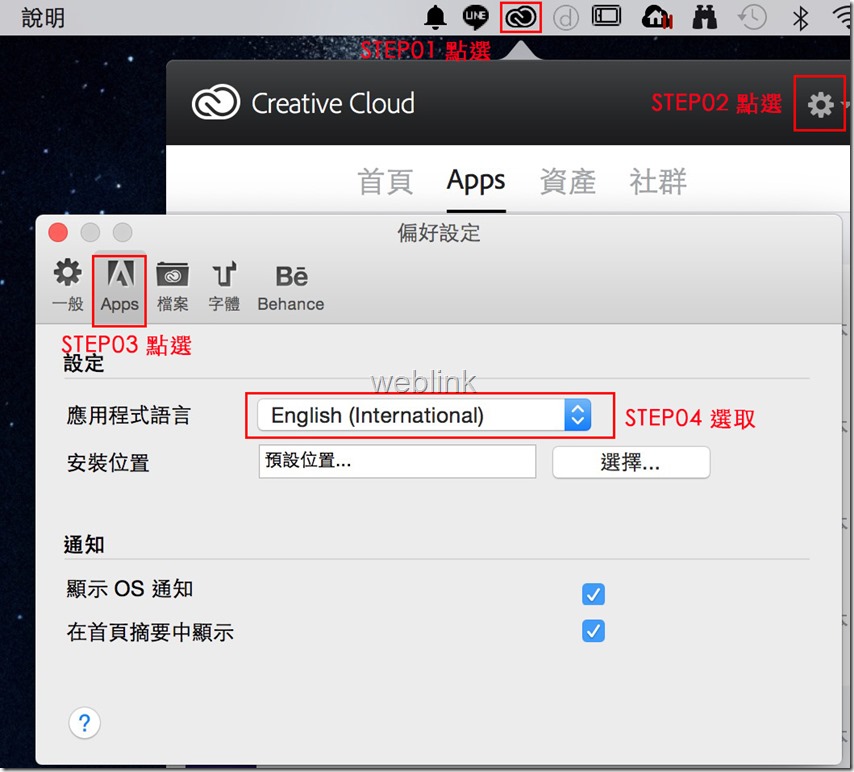Click the Creative Cloud logo in the panel header
The width and height of the screenshot is (854, 772).
216,102
